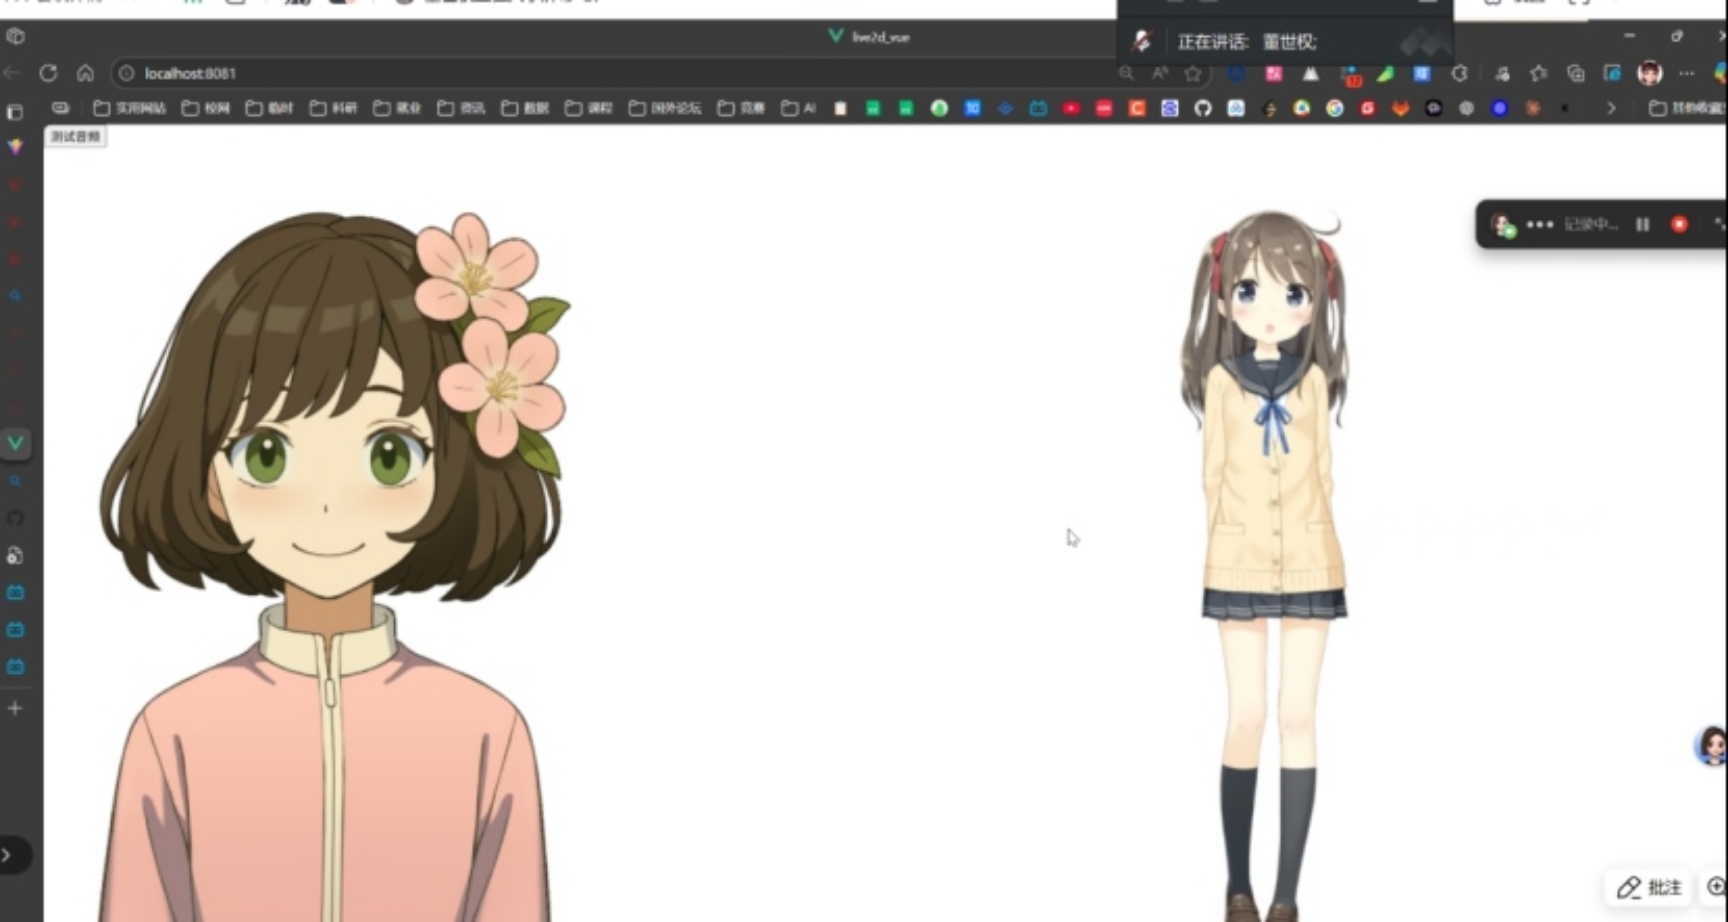Click the star favorite icon in address bar
Screen dimensions: 1728x922
[x=1193, y=73]
